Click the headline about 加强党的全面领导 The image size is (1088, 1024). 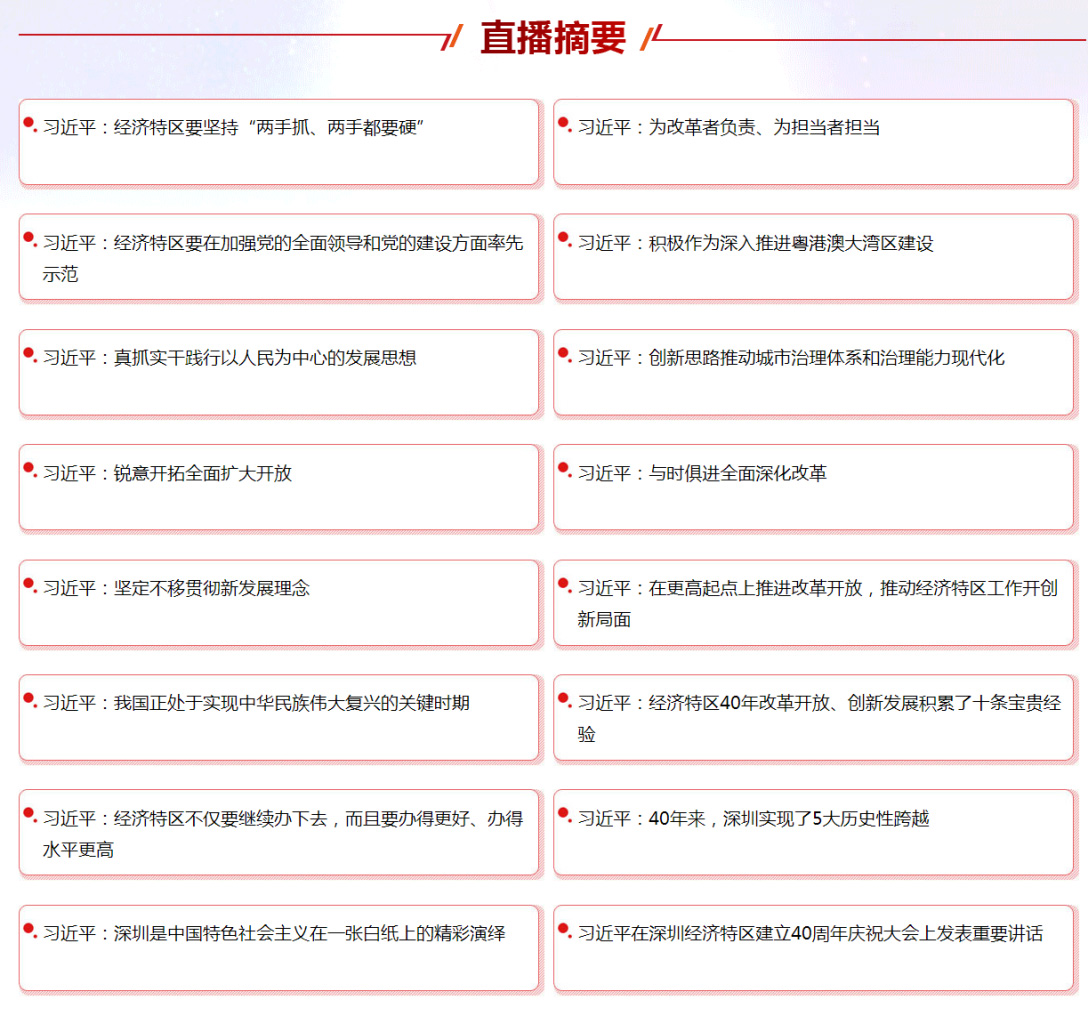pyautogui.click(x=282, y=244)
